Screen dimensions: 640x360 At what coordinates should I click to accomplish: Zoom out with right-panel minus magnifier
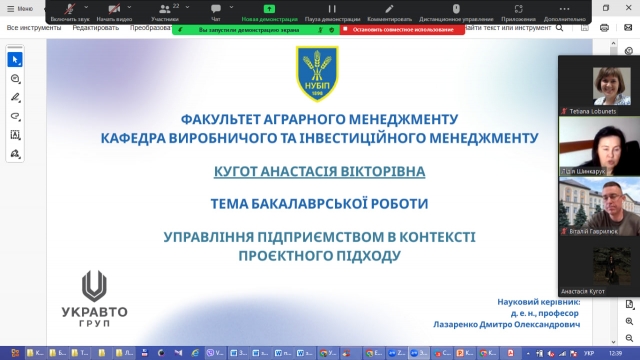point(629,338)
